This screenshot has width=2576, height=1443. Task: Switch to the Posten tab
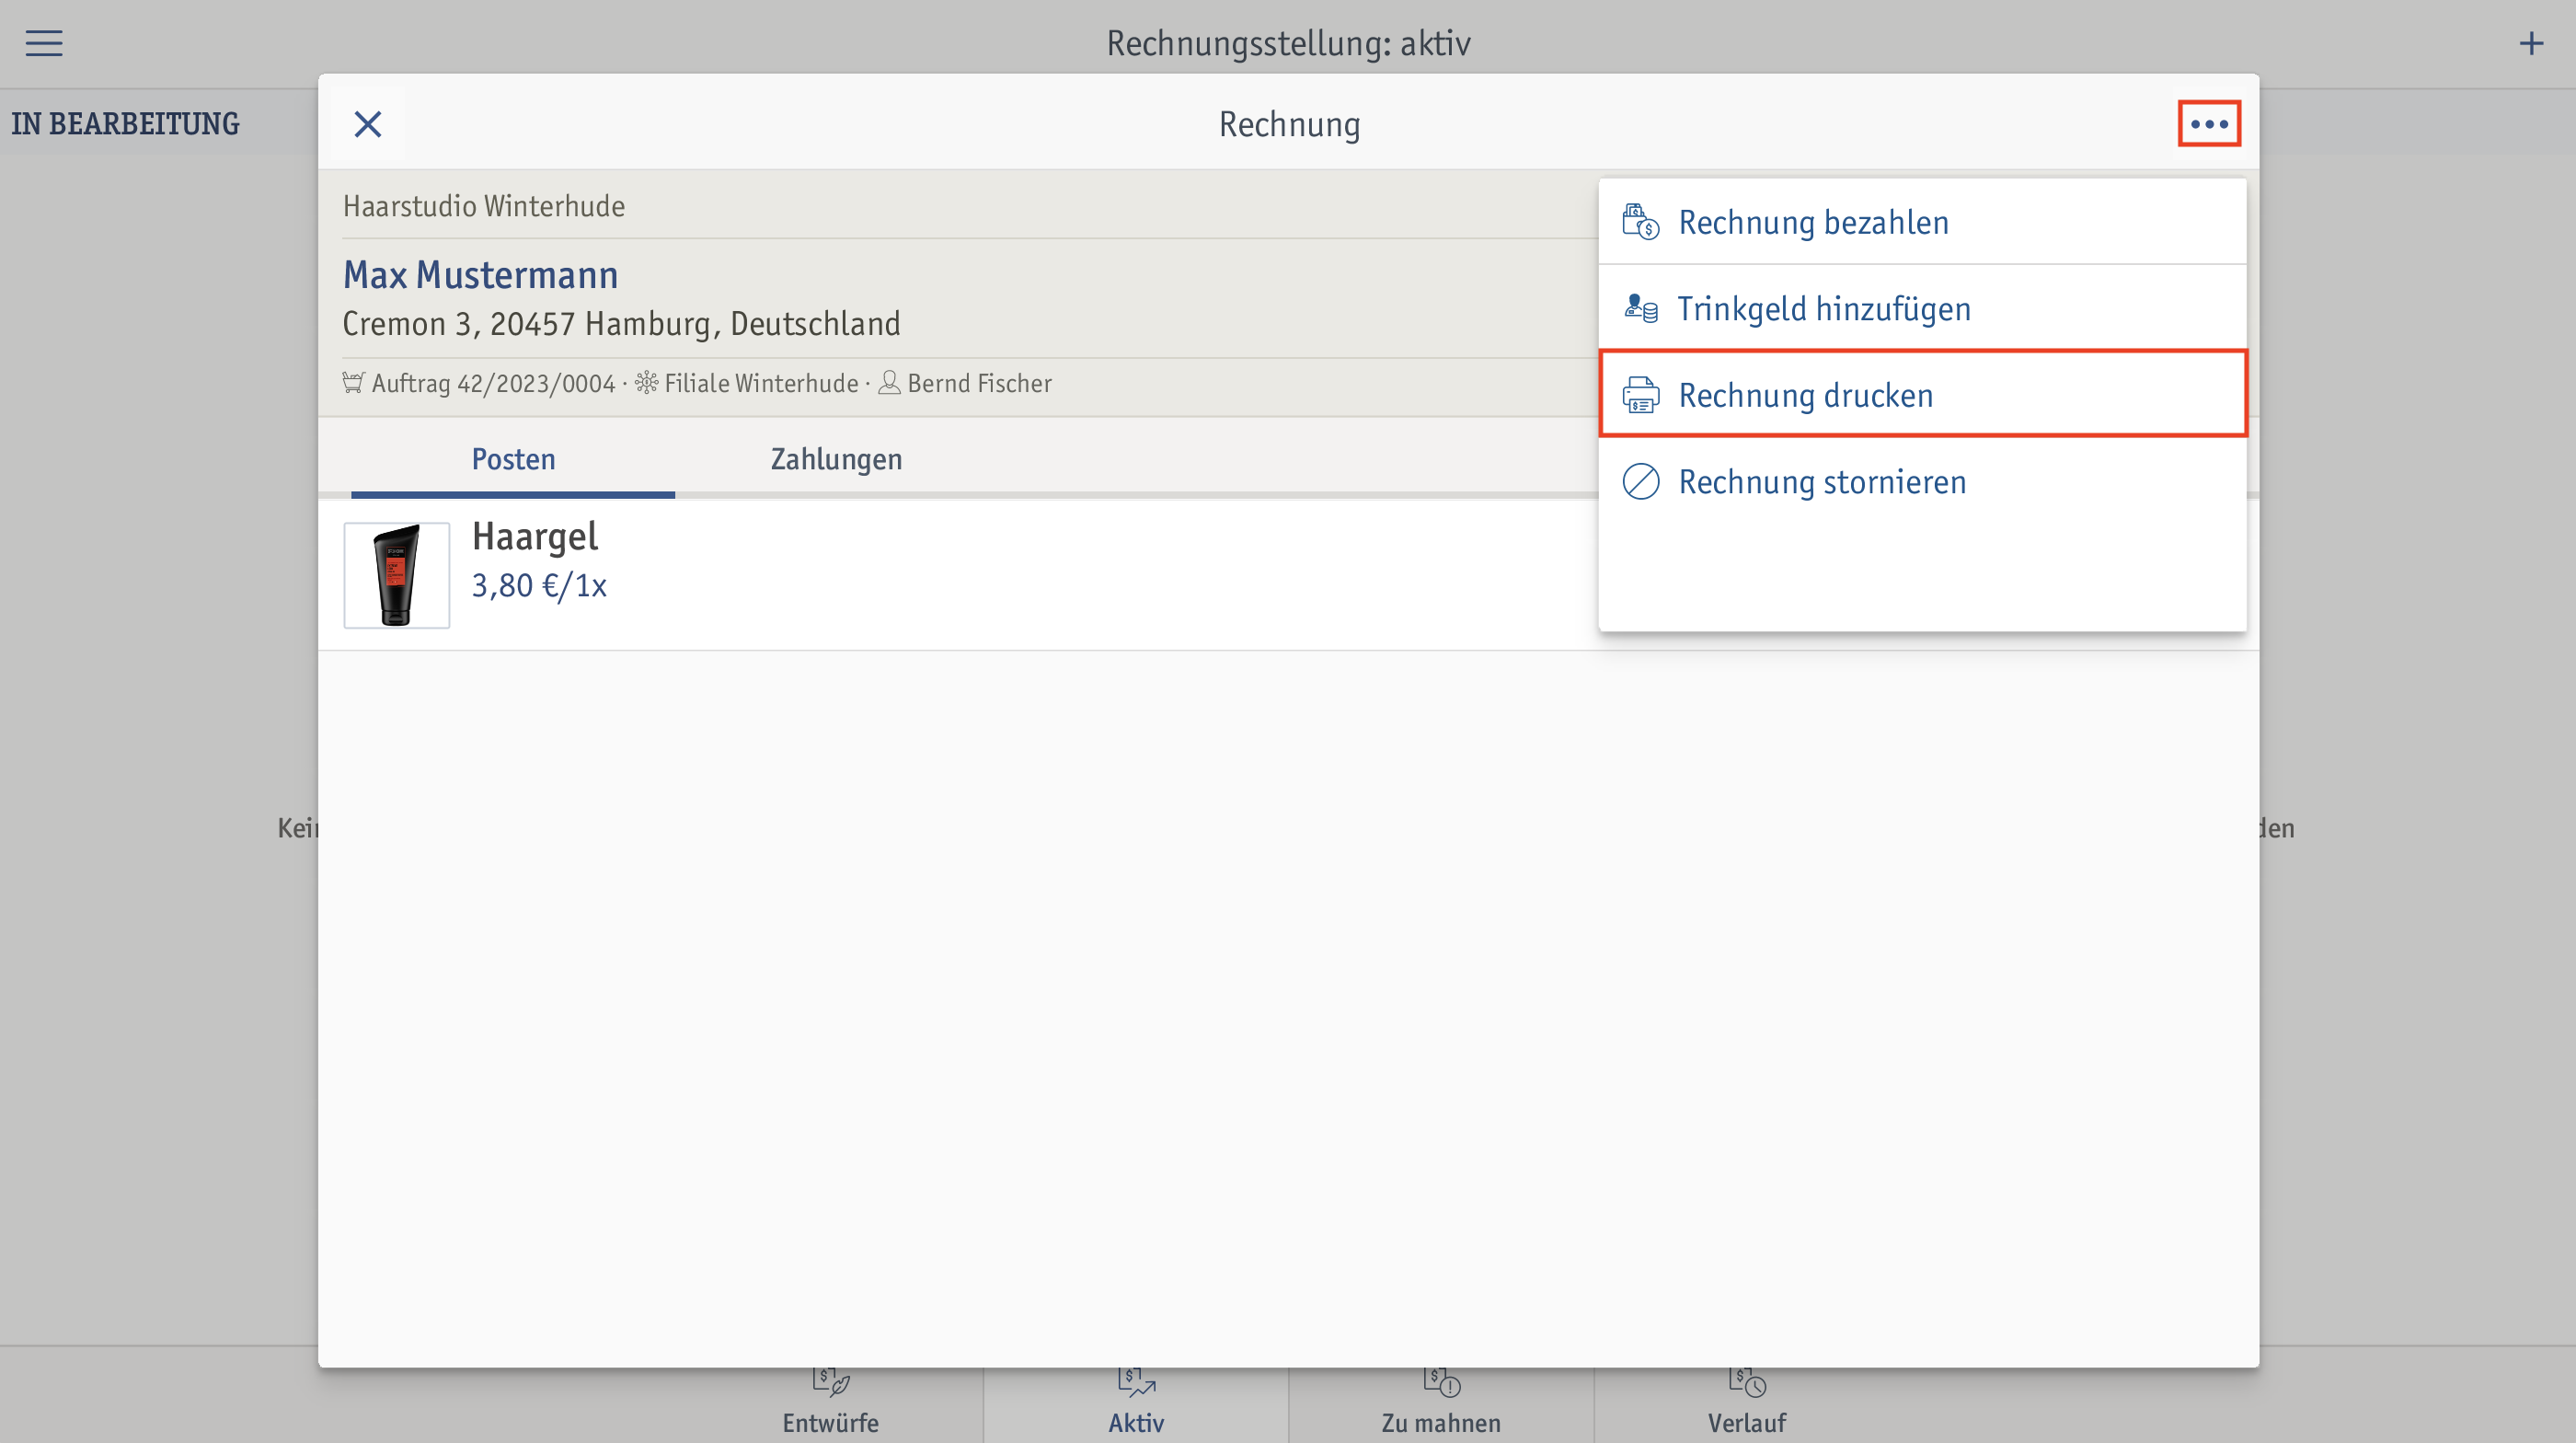pyautogui.click(x=513, y=459)
